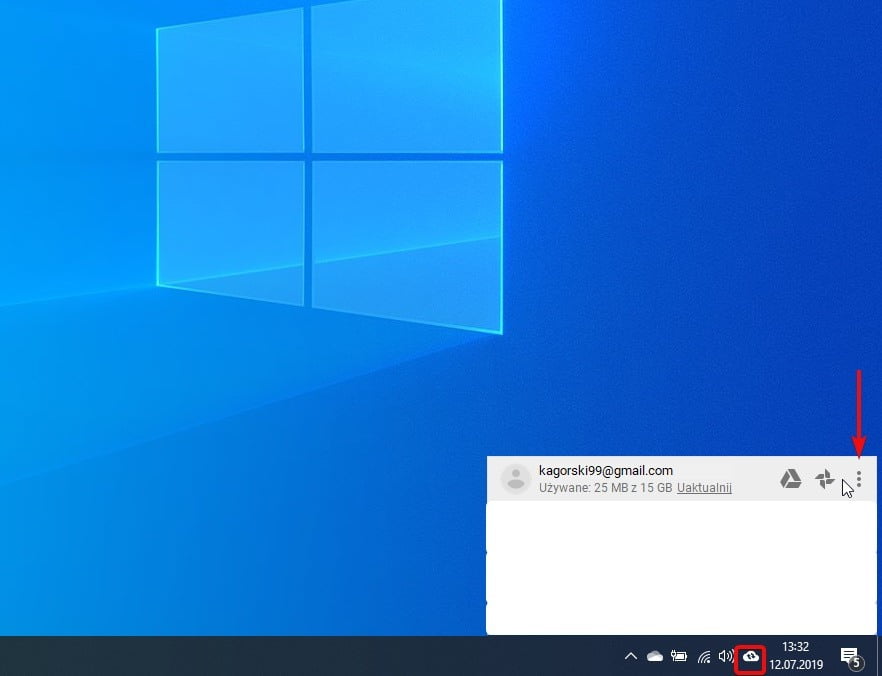
Task: Expand hidden system tray icons chevron
Action: click(630, 656)
